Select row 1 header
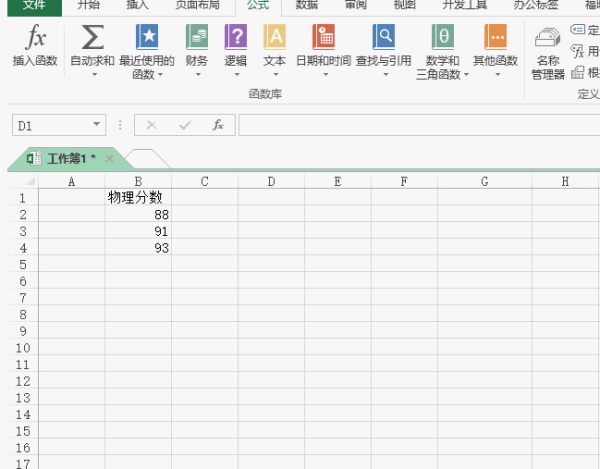600x469 pixels. pyautogui.click(x=23, y=198)
